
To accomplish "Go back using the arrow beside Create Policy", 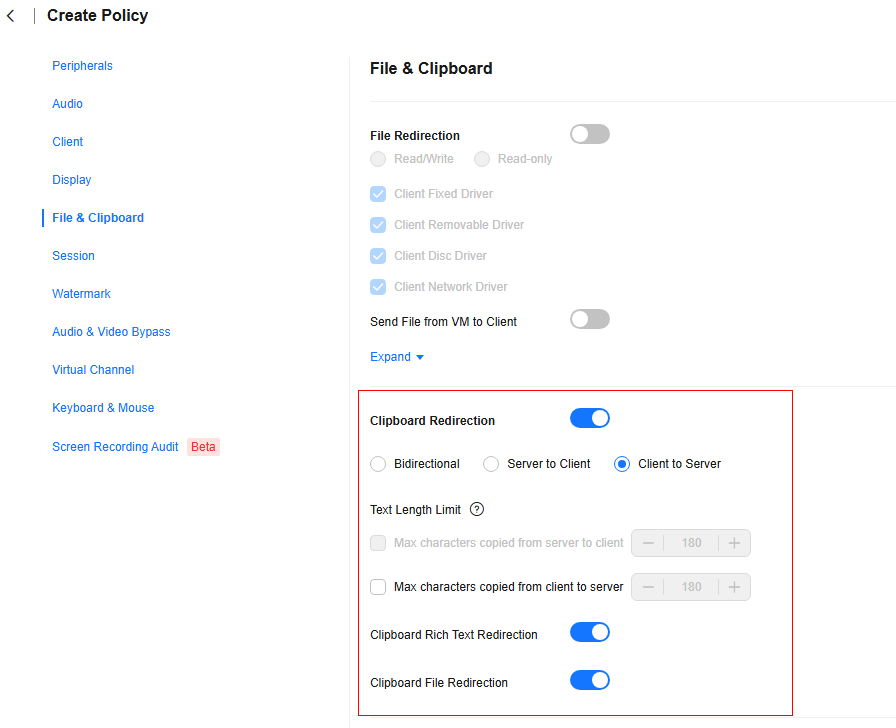I will point(11,16).
